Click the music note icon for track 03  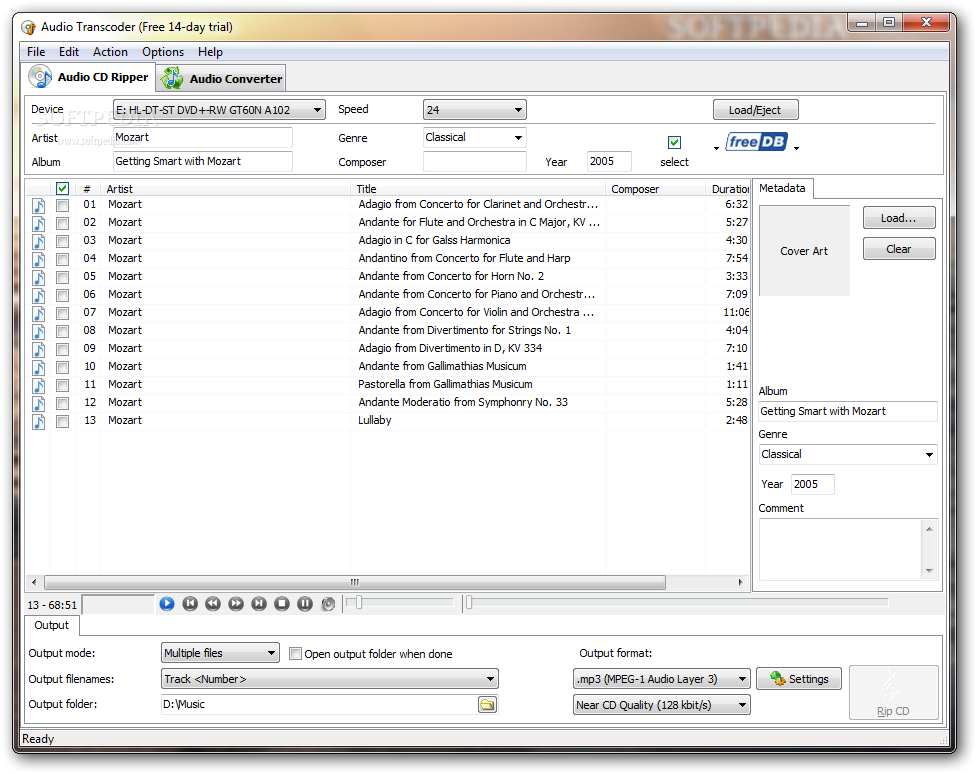click(39, 241)
